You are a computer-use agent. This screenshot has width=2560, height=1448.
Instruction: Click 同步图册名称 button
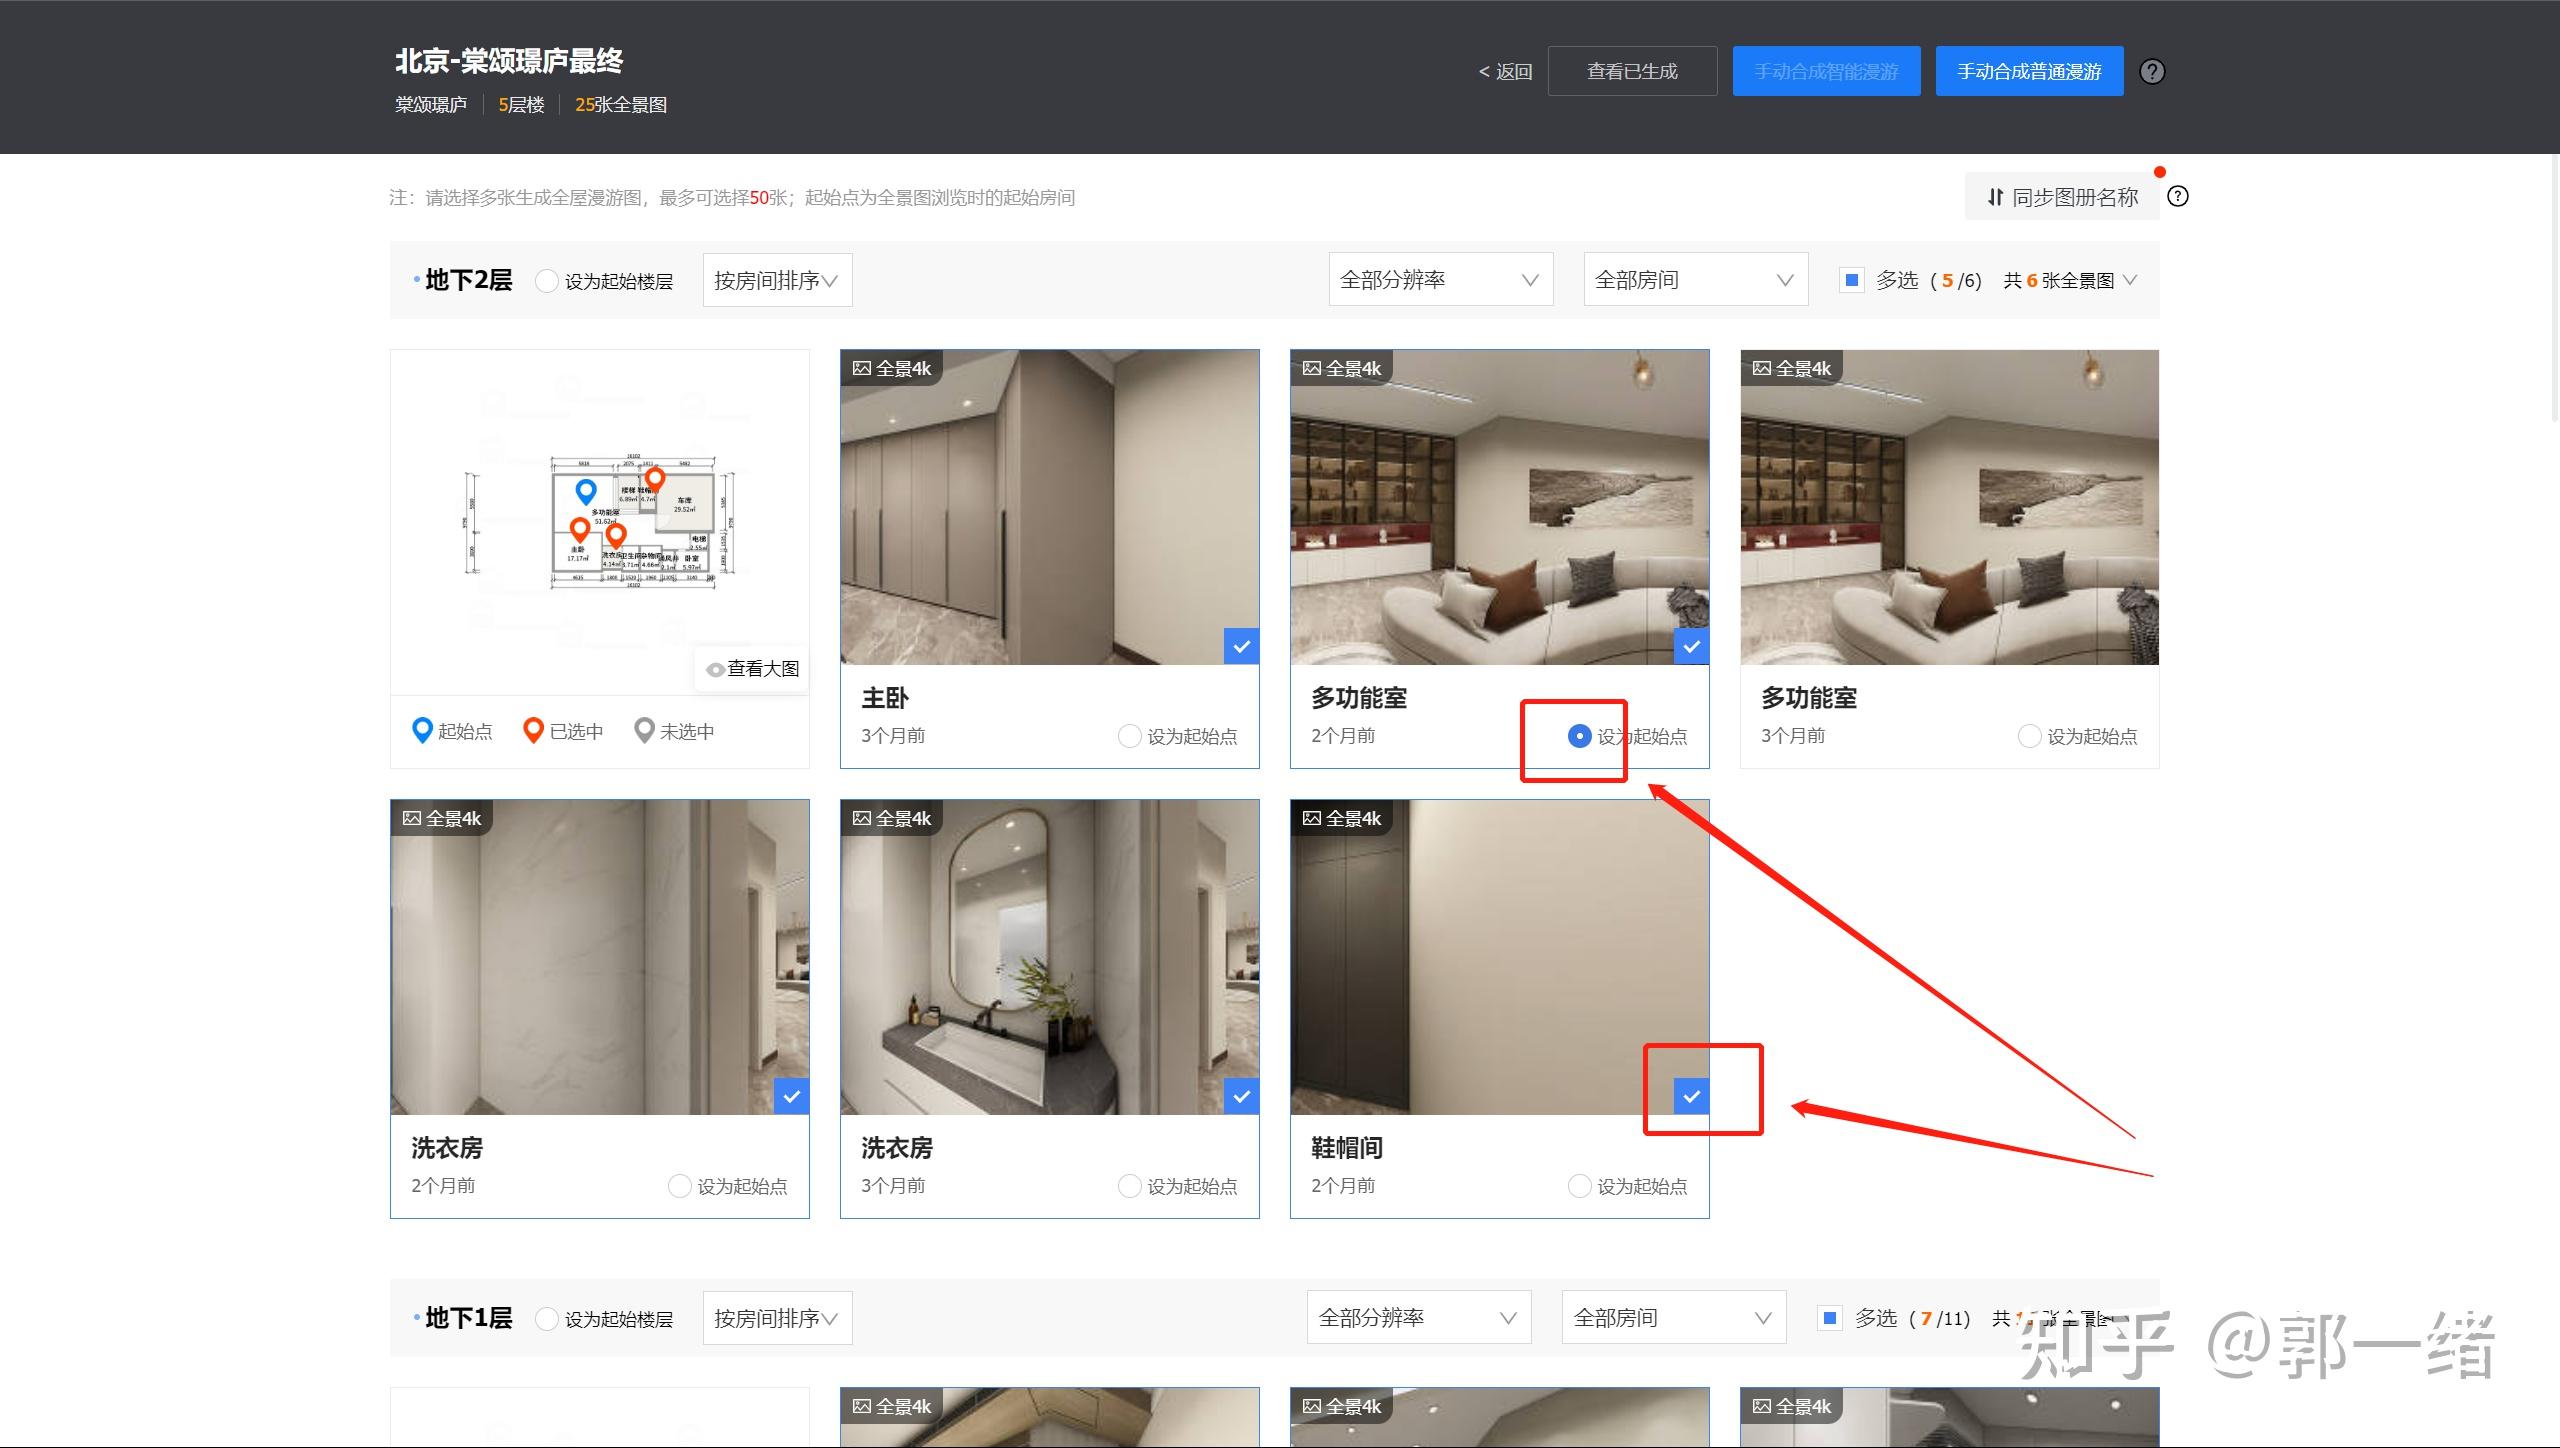coord(2062,197)
